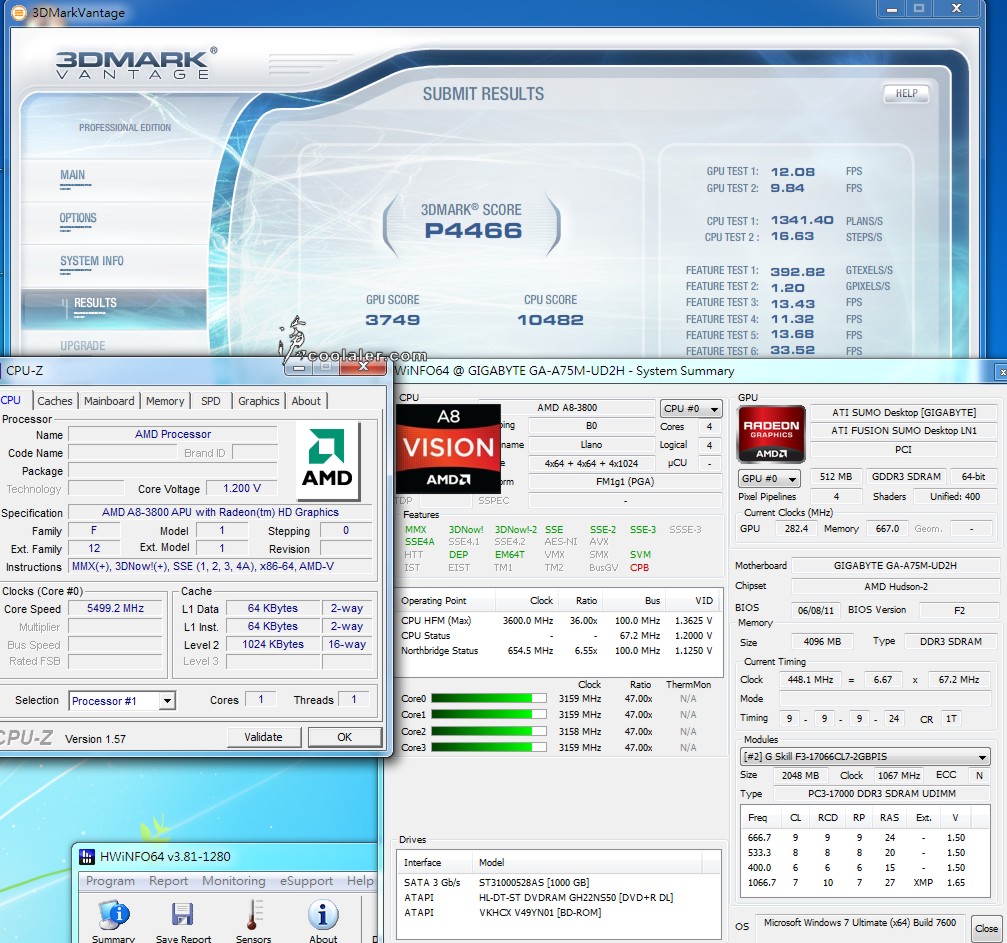Click the Core Voltage value field
The image size is (1007, 943).
tap(242, 489)
